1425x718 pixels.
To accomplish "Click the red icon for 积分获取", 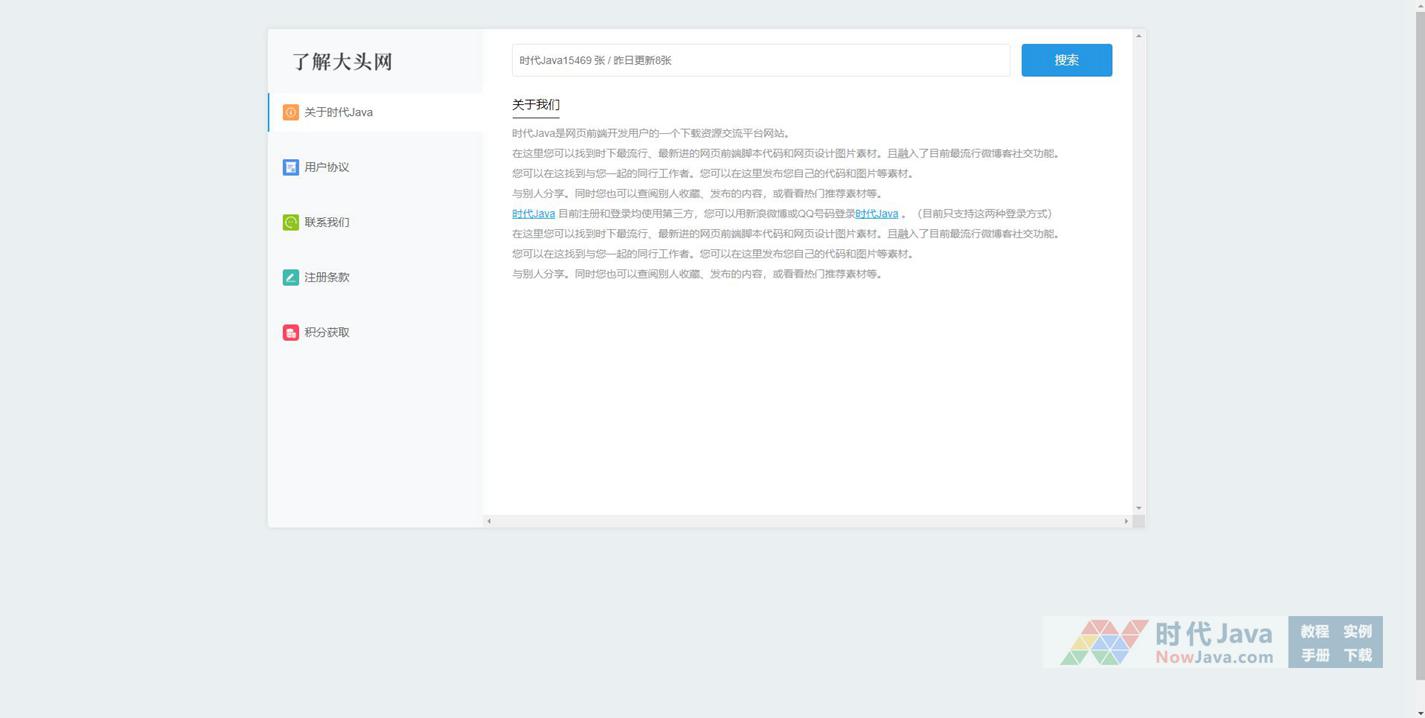I will 290,333.
